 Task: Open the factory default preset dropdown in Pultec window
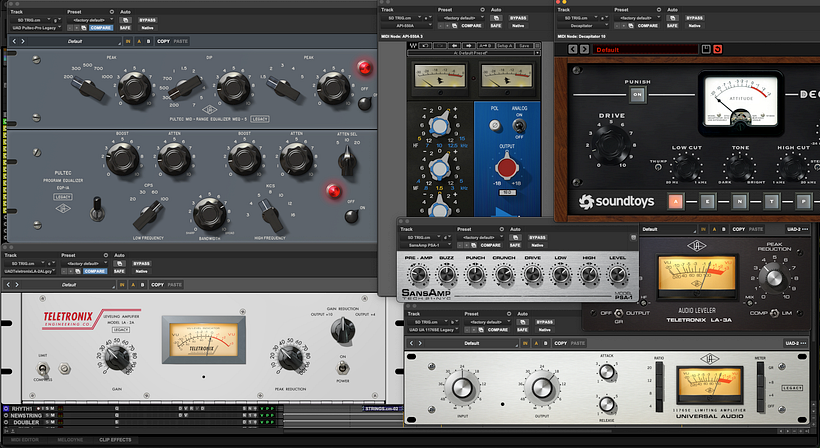click(90, 20)
